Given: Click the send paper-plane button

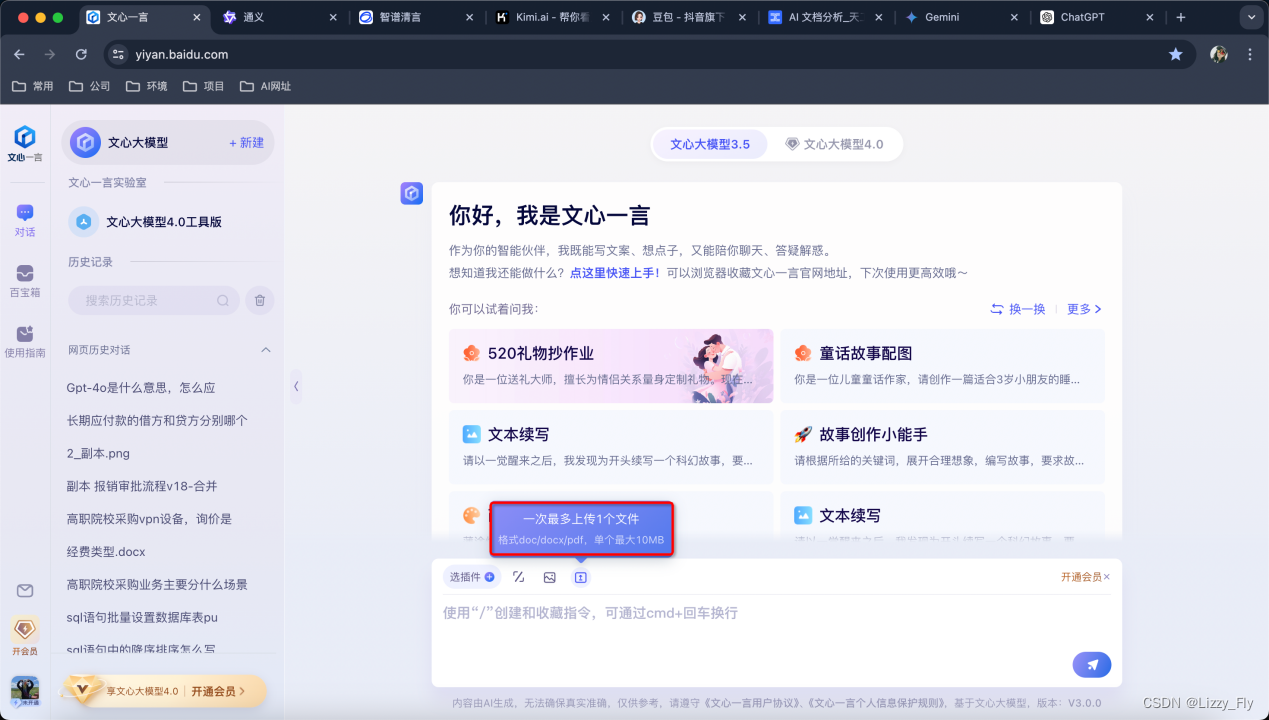Looking at the screenshot, I should [1092, 665].
